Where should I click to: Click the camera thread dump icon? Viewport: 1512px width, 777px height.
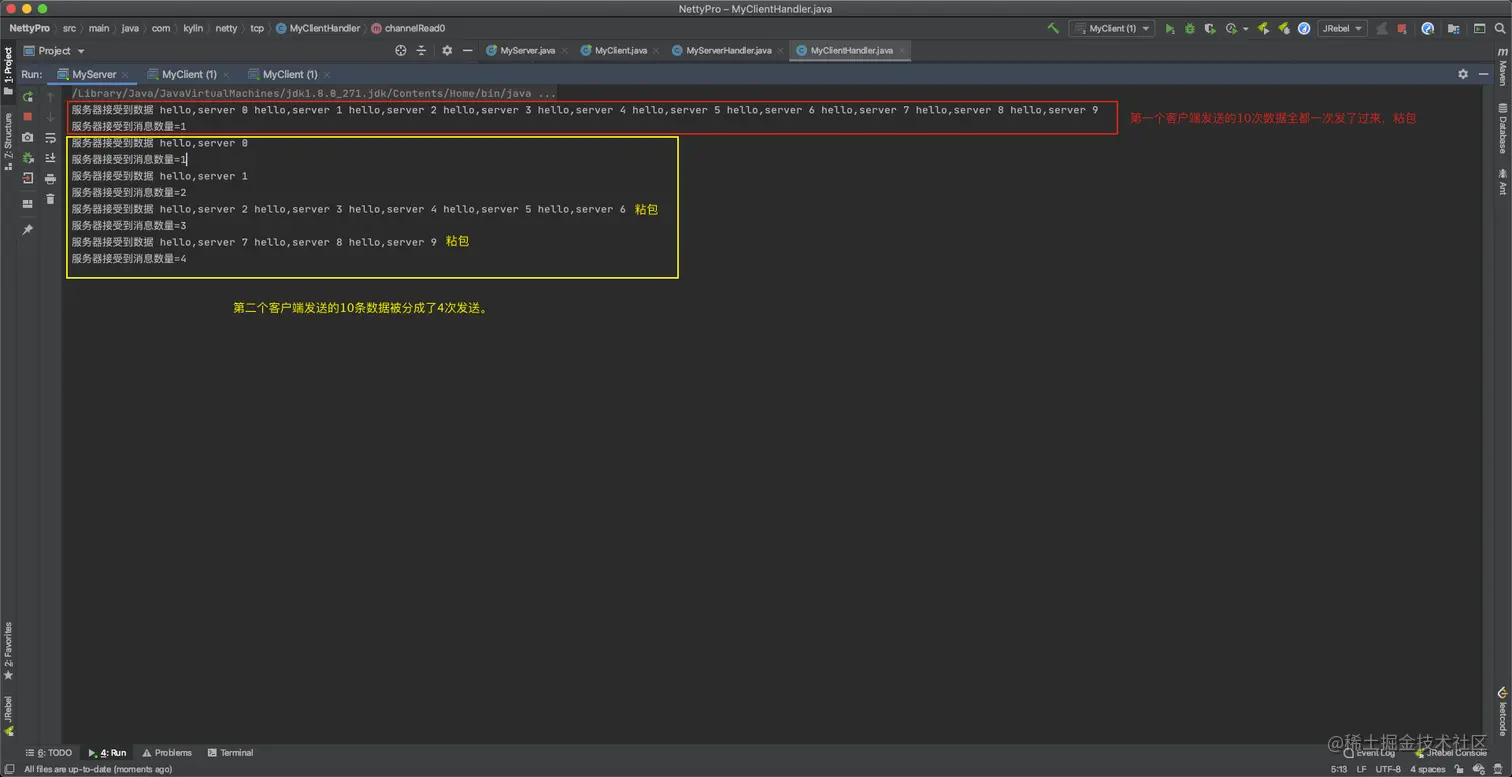pos(28,137)
